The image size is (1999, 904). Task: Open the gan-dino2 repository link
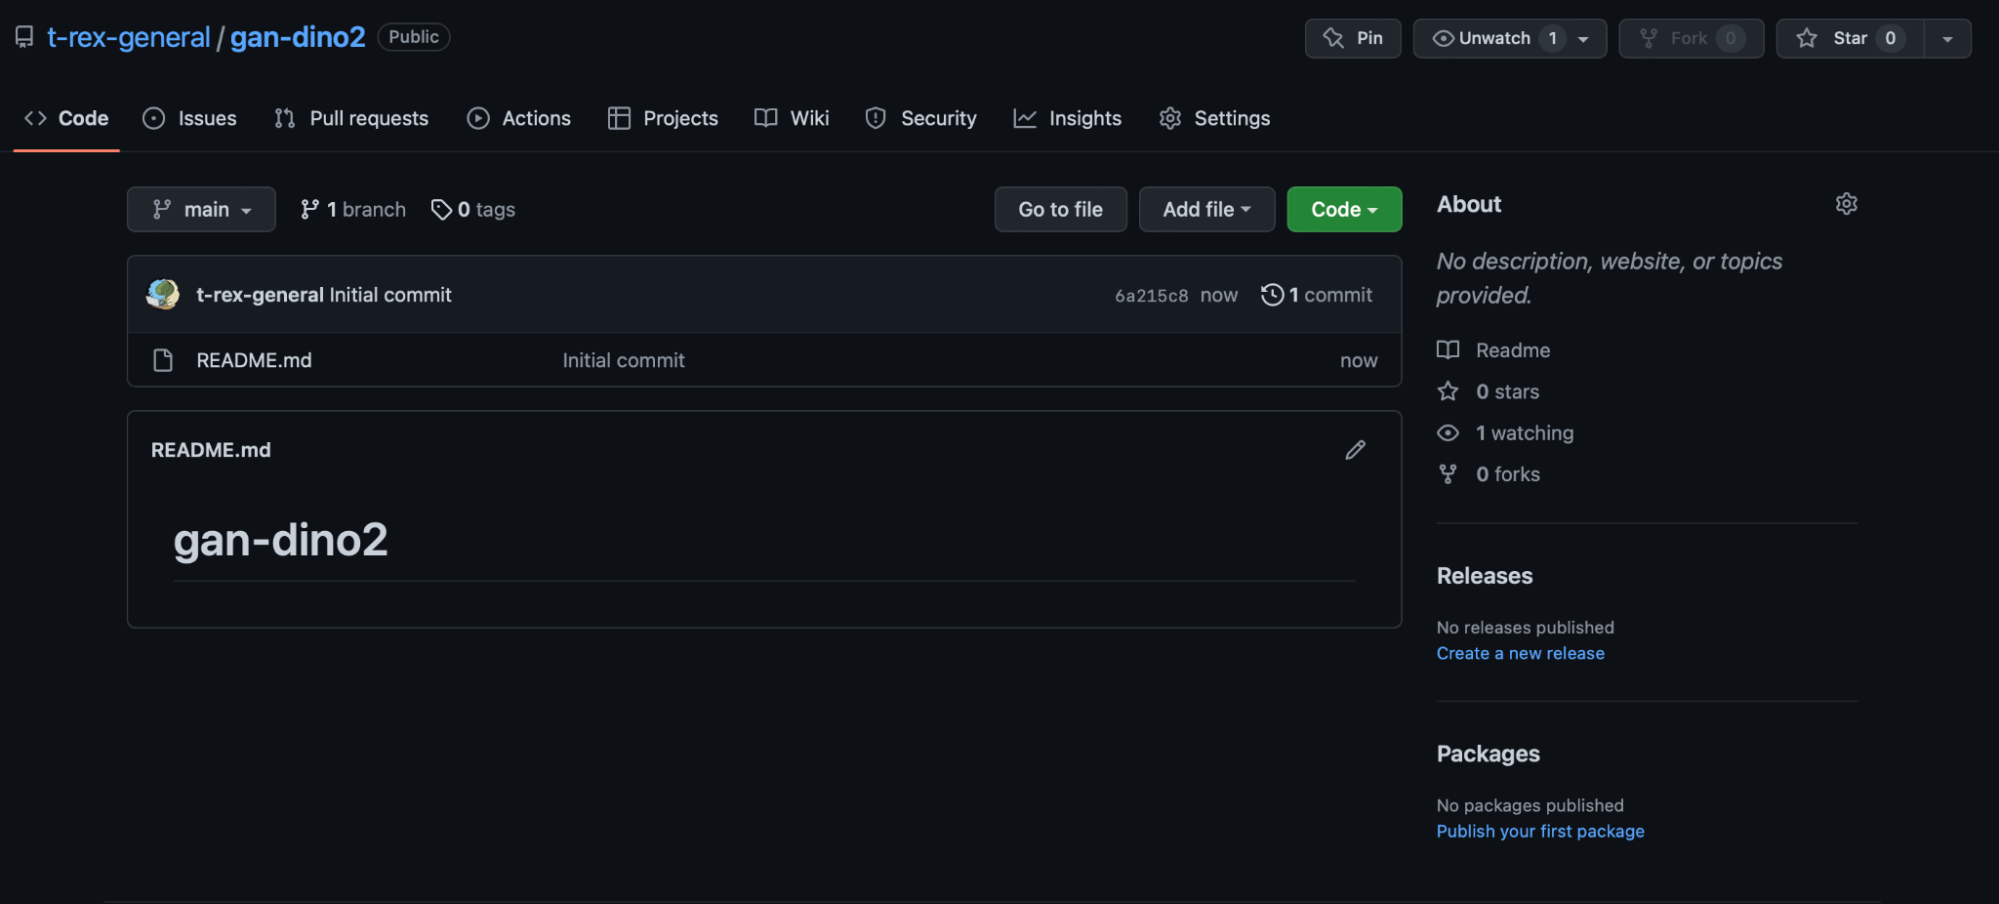click(298, 37)
